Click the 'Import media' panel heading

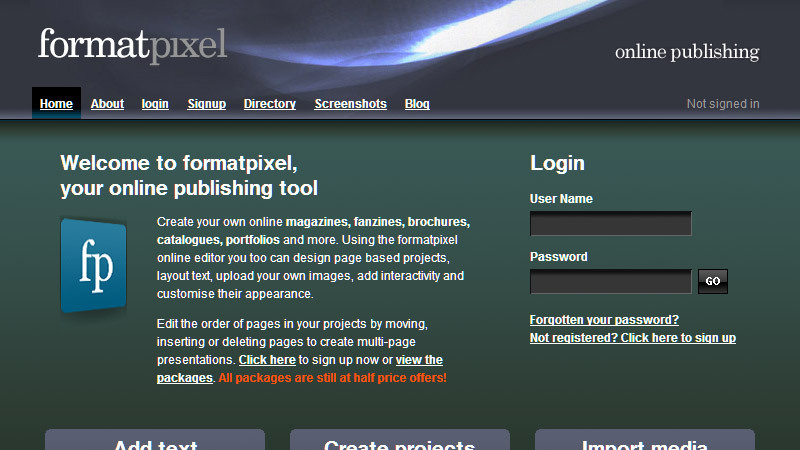(x=645, y=445)
